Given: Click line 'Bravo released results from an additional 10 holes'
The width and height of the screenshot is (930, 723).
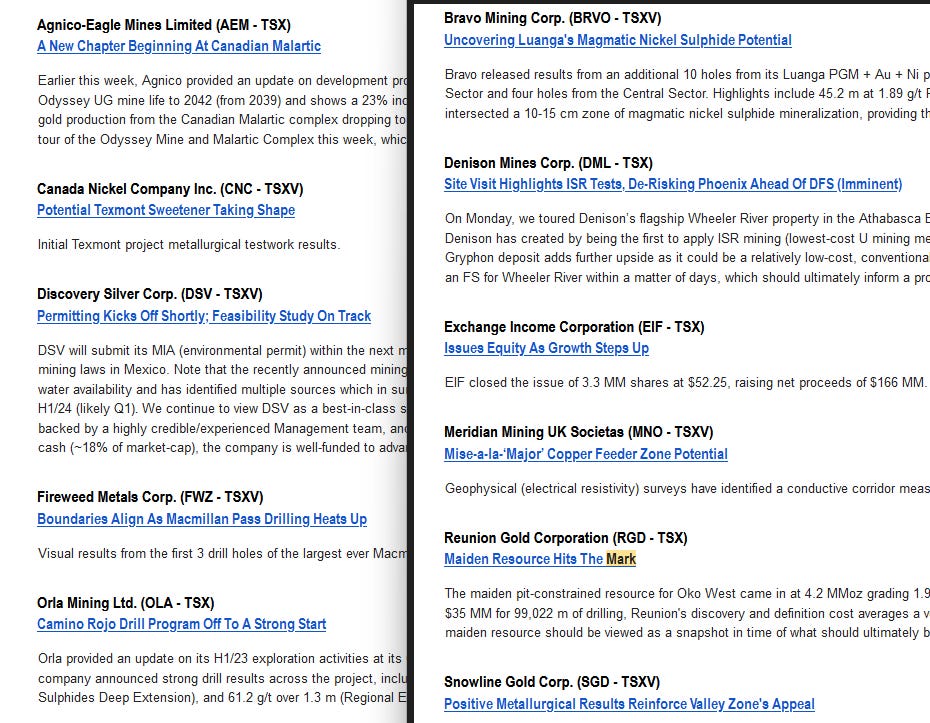Looking at the screenshot, I should coord(687,74).
